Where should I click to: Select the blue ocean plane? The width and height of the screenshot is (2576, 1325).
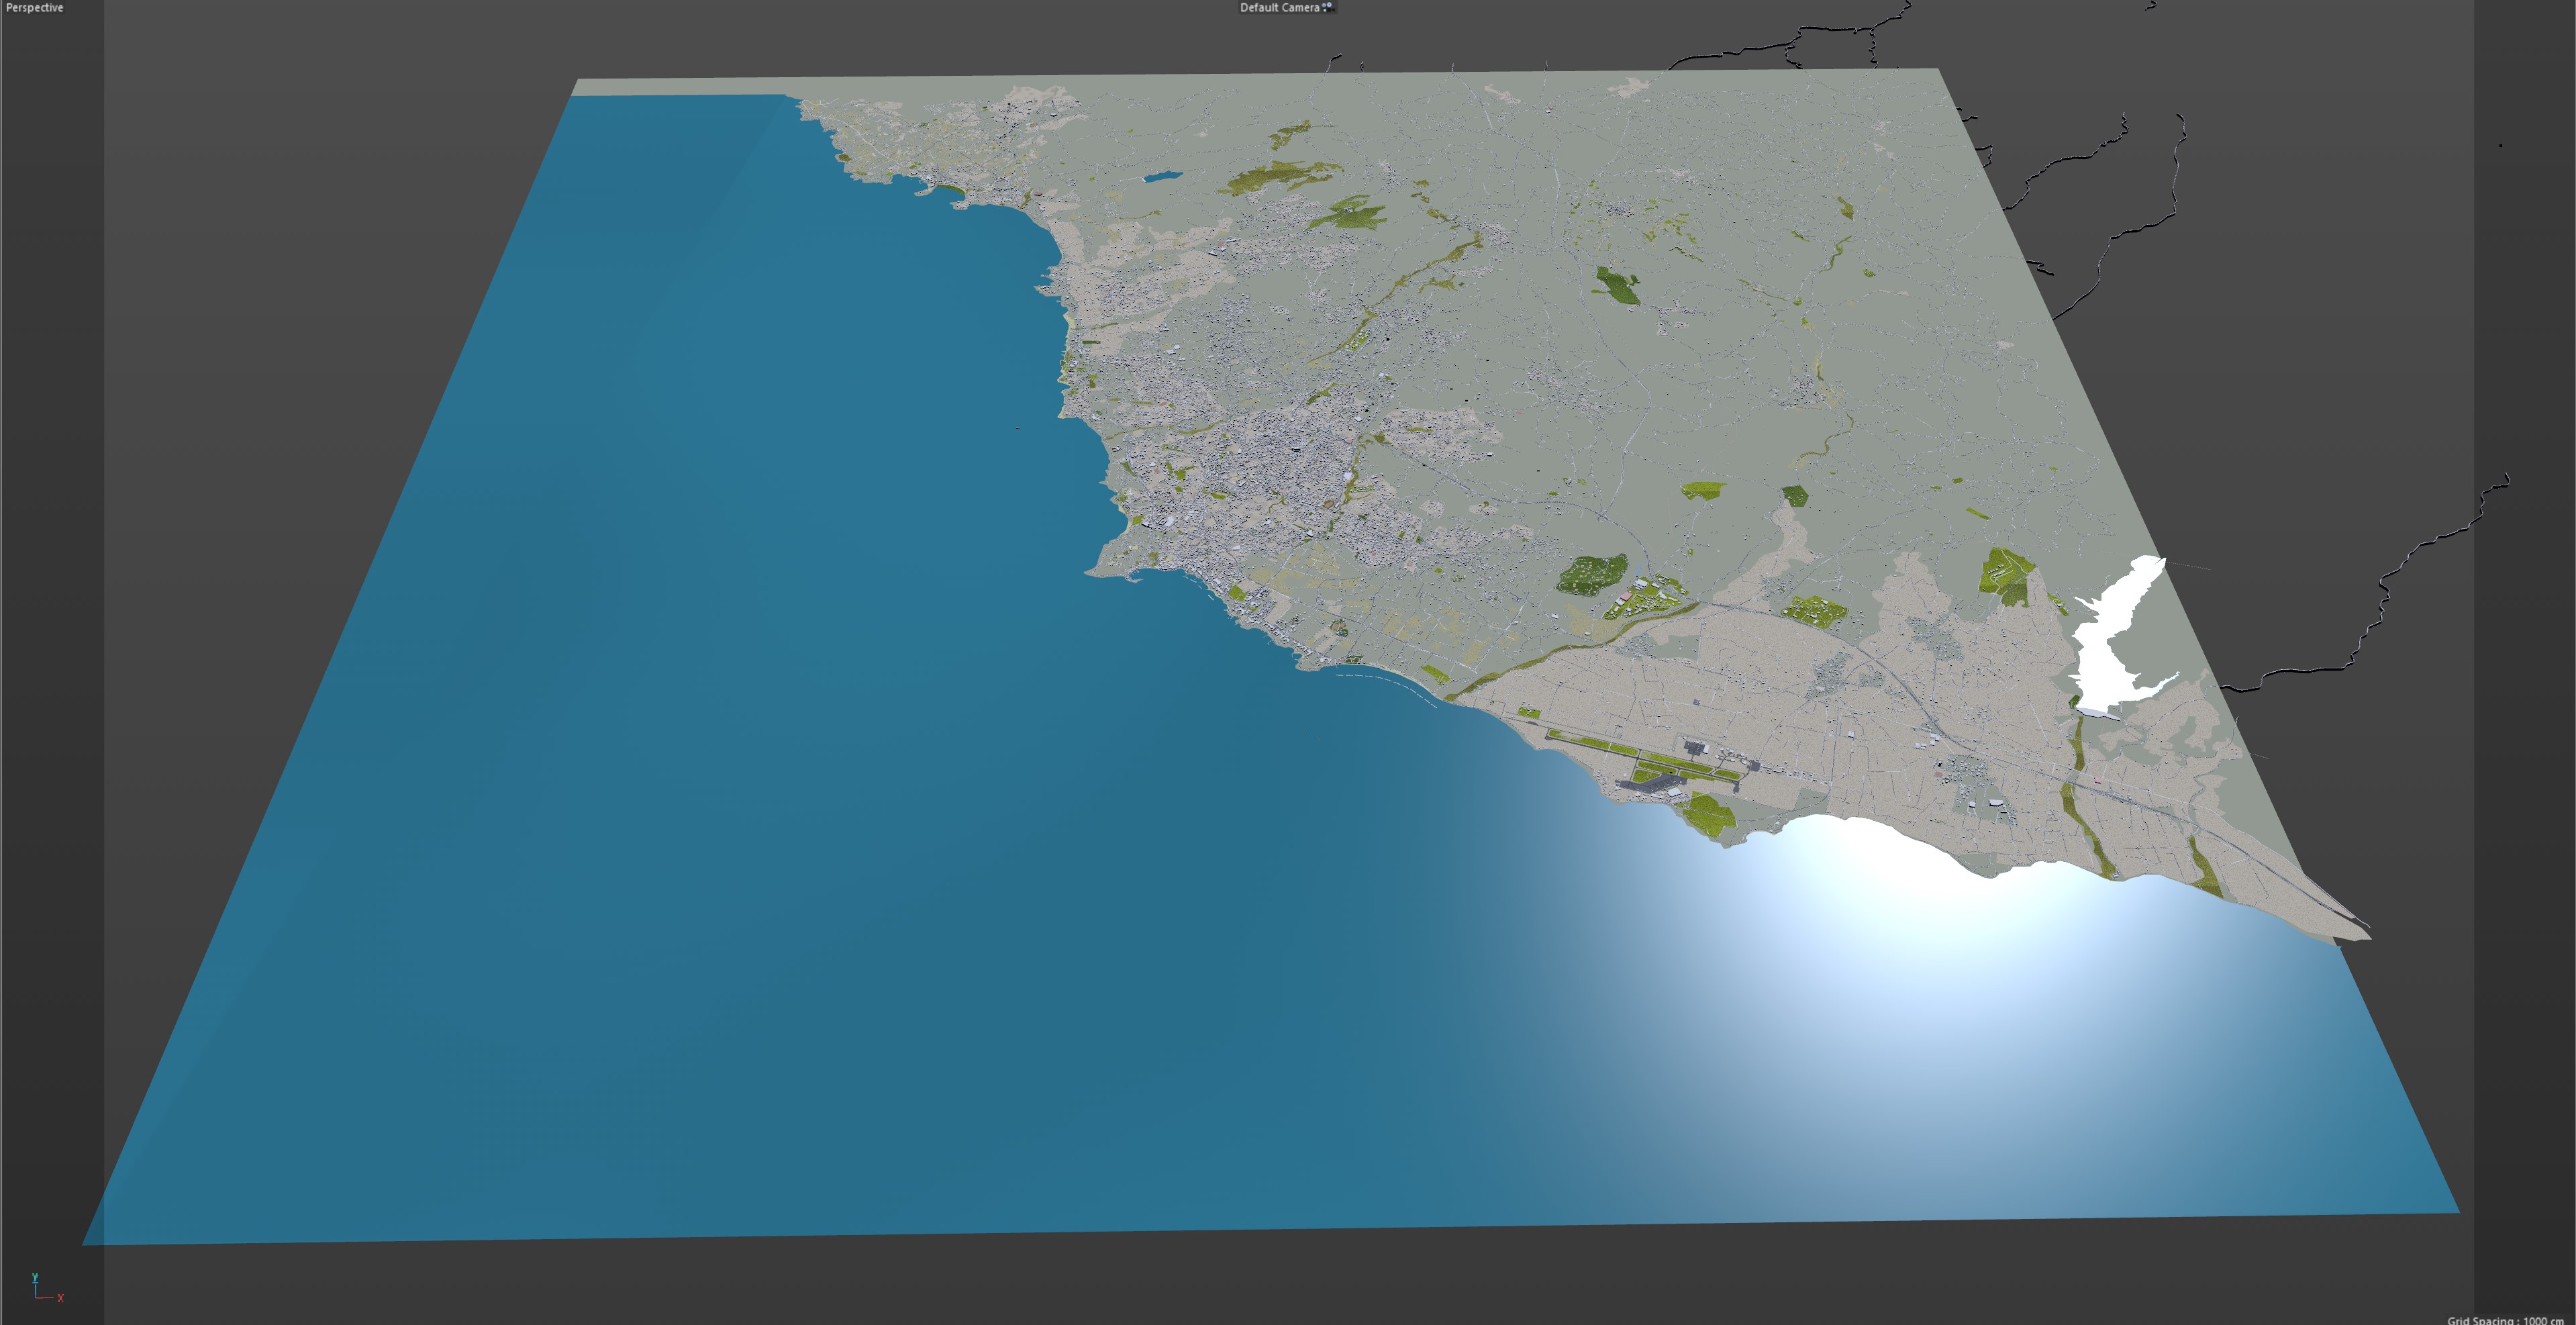pos(700,800)
